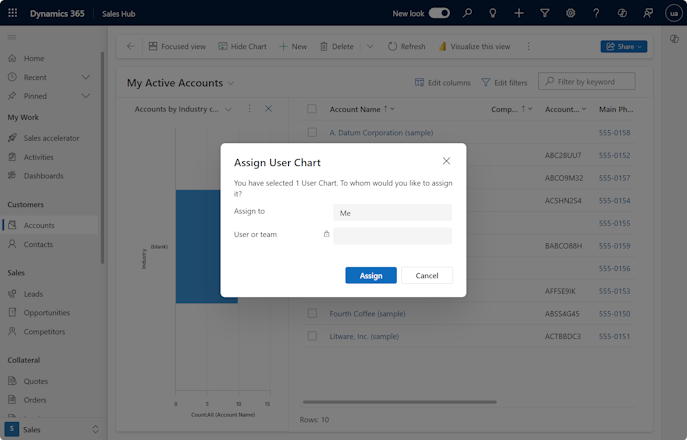Screen dimensions: 687x440
Task: Open the command bar more options
Action: [528, 46]
